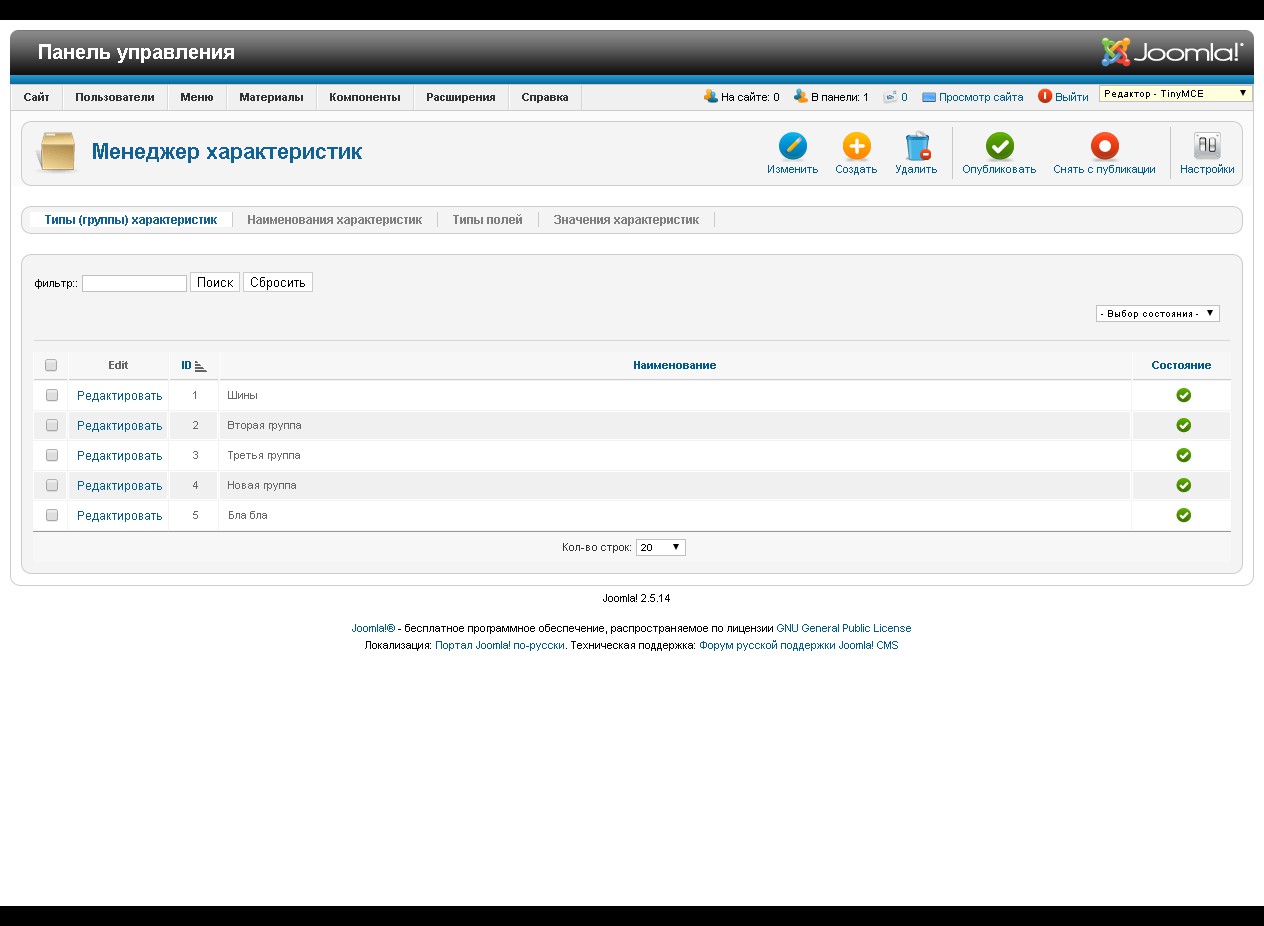Click the Снять с публикации red icon

pos(1104,146)
